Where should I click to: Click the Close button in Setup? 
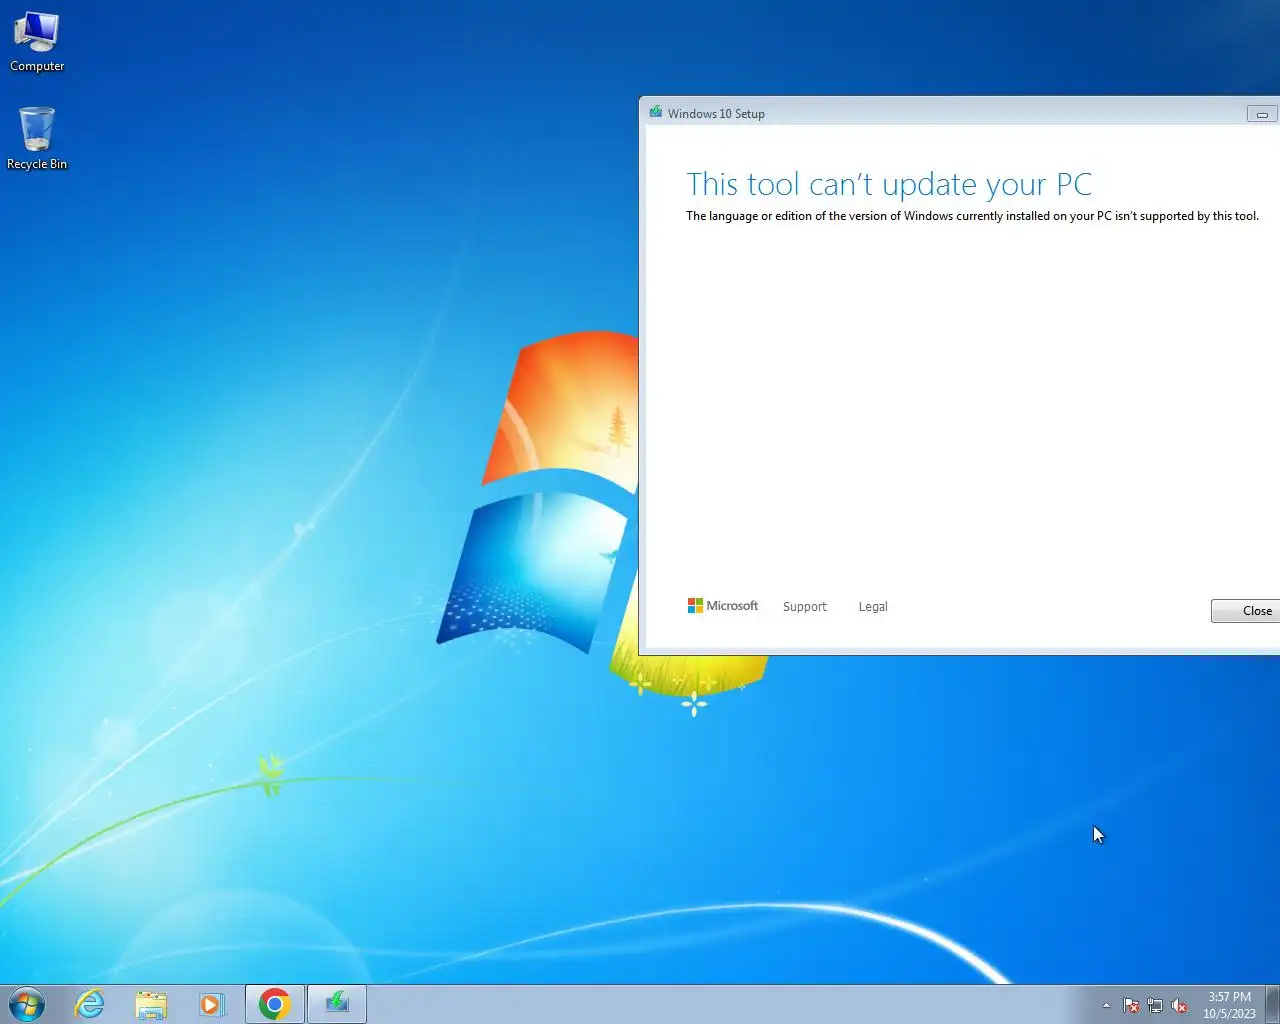pyautogui.click(x=1247, y=611)
